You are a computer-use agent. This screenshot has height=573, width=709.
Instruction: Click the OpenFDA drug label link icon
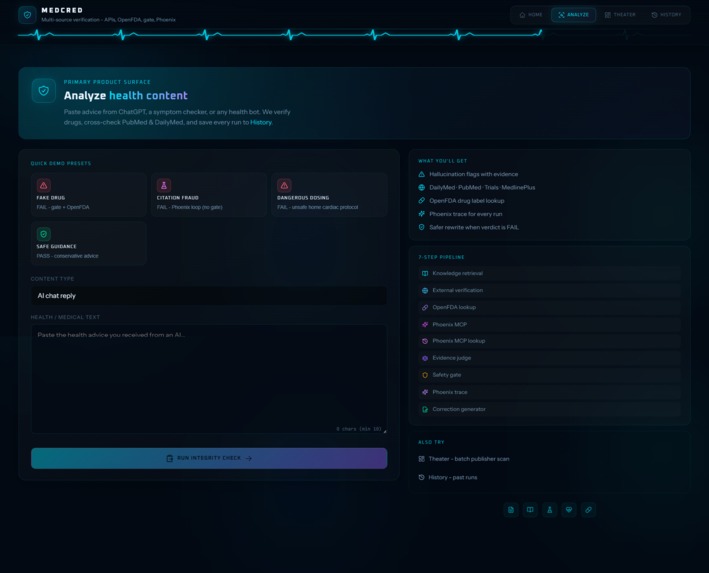coord(421,200)
